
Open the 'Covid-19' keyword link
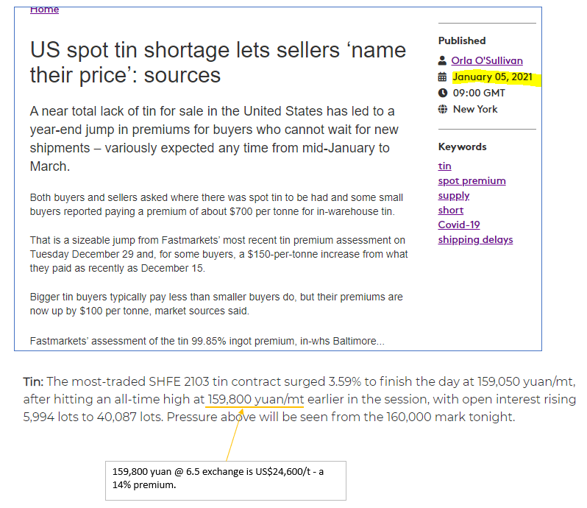pos(459,225)
